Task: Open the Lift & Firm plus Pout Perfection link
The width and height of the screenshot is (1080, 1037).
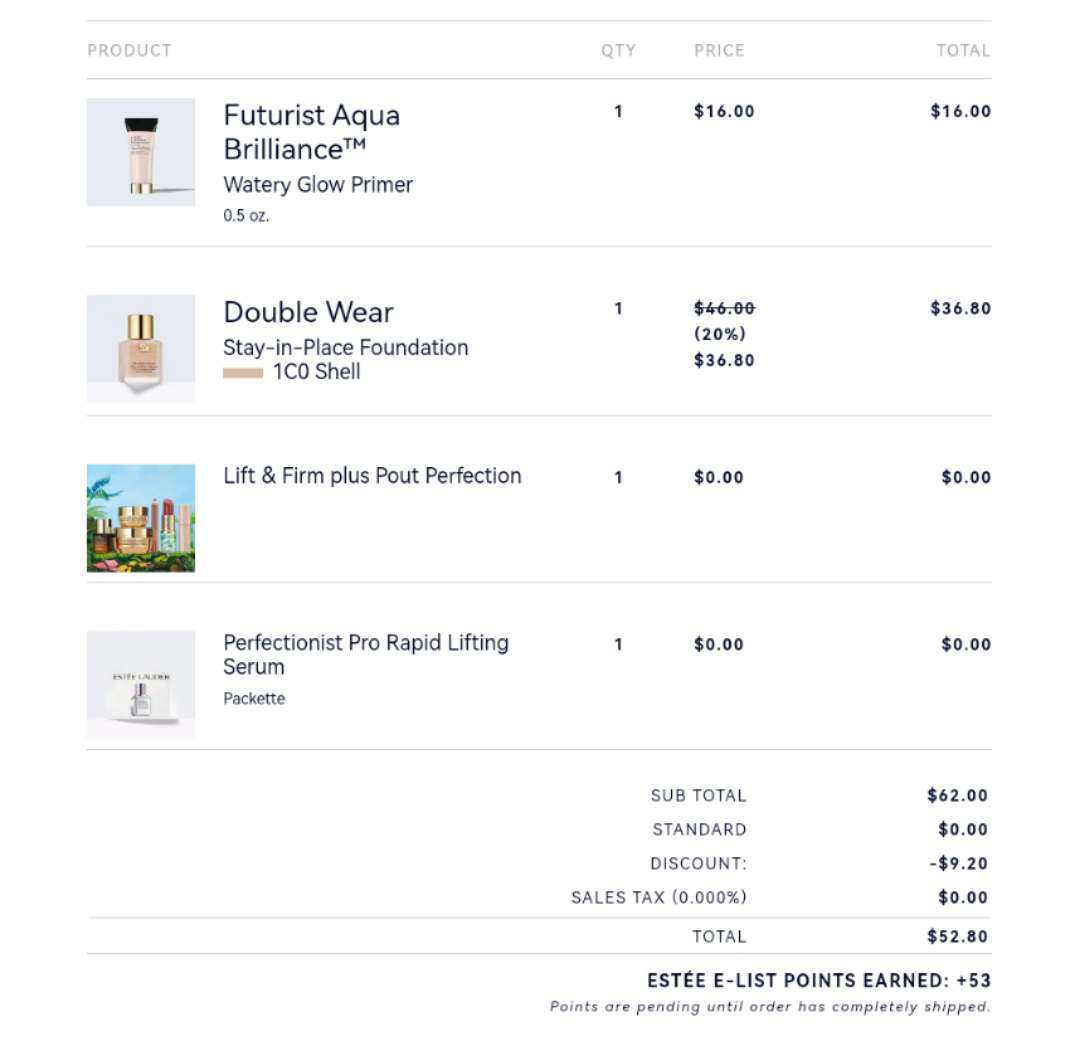Action: pyautogui.click(x=372, y=476)
